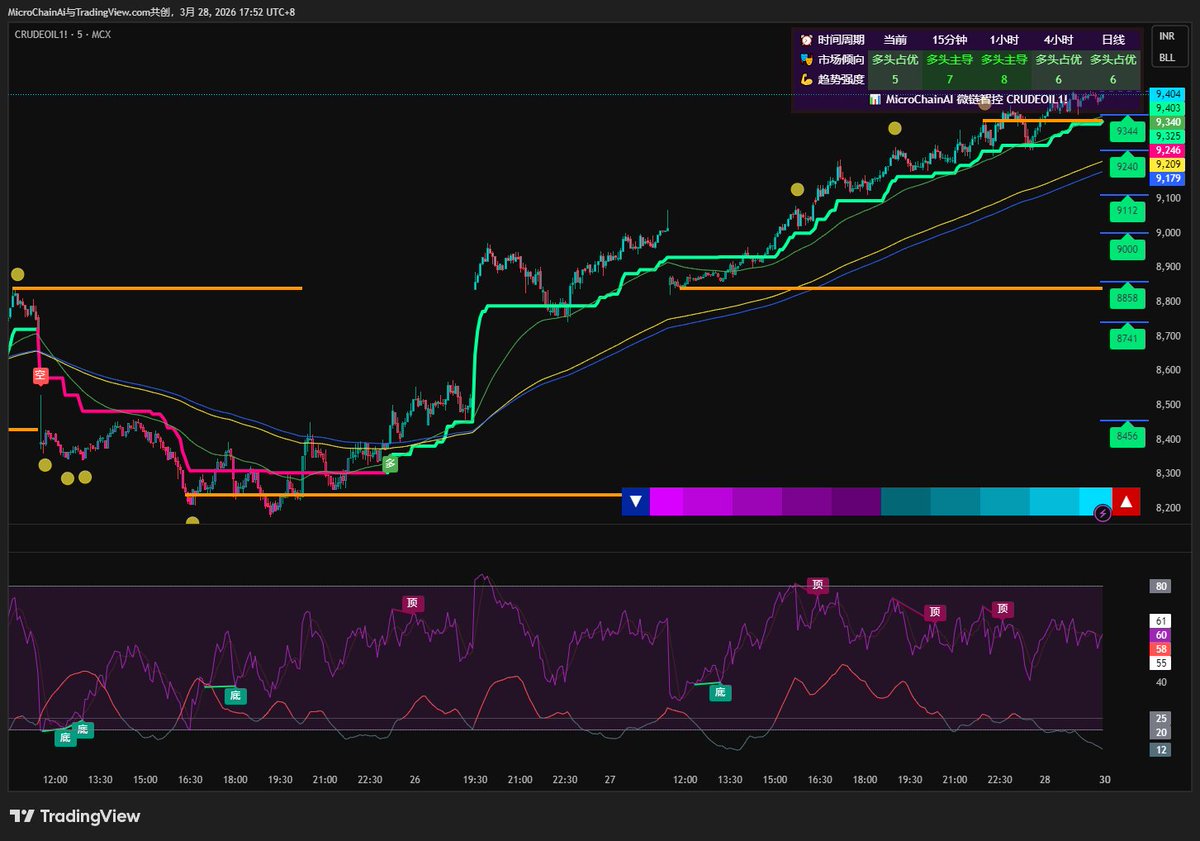Click 多头主导 under the 15分钟 column
The height and width of the screenshot is (841, 1200).
click(949, 59)
